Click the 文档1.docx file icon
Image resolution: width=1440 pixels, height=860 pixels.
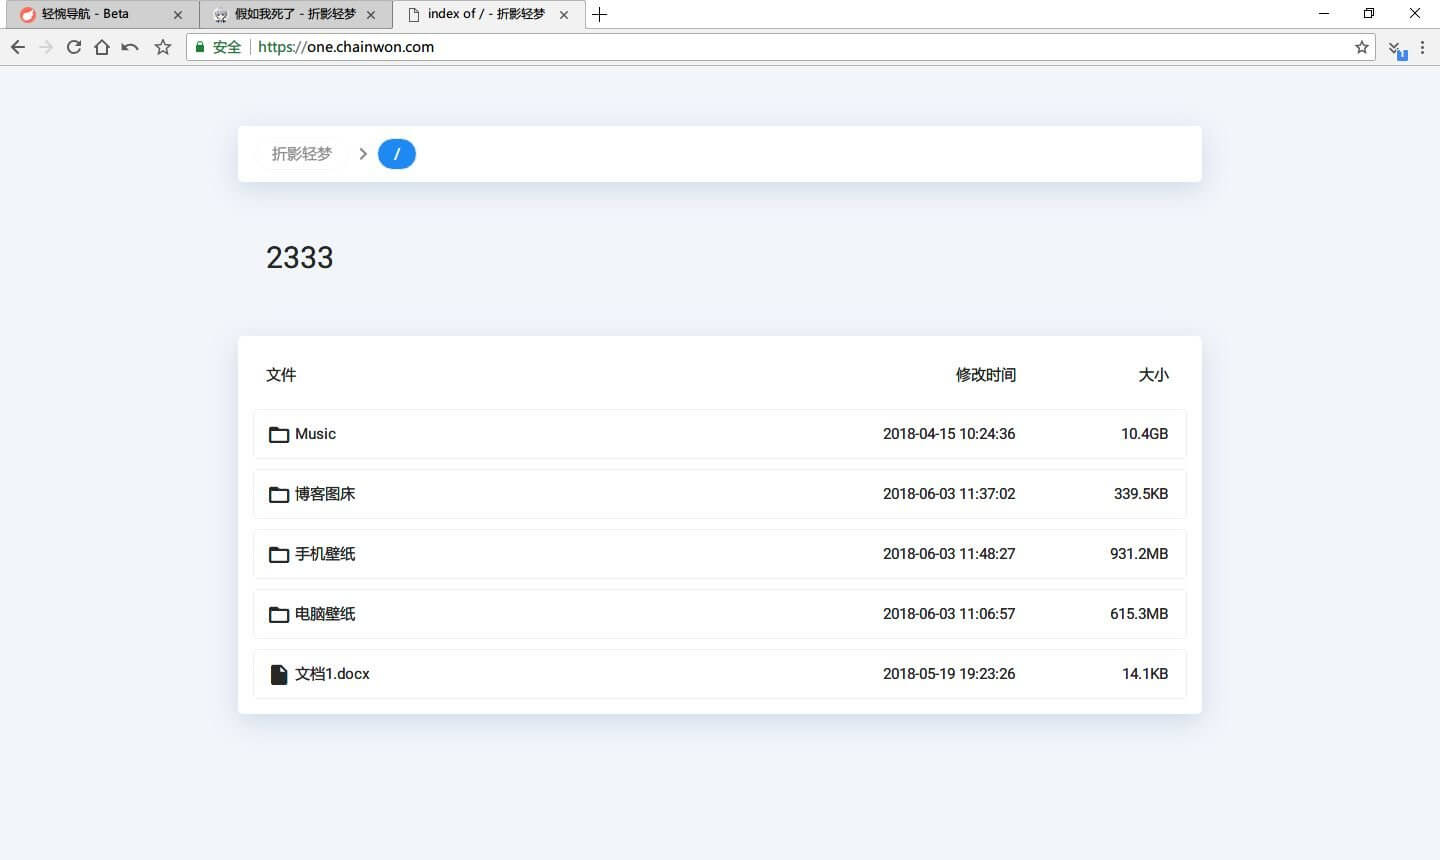click(279, 674)
